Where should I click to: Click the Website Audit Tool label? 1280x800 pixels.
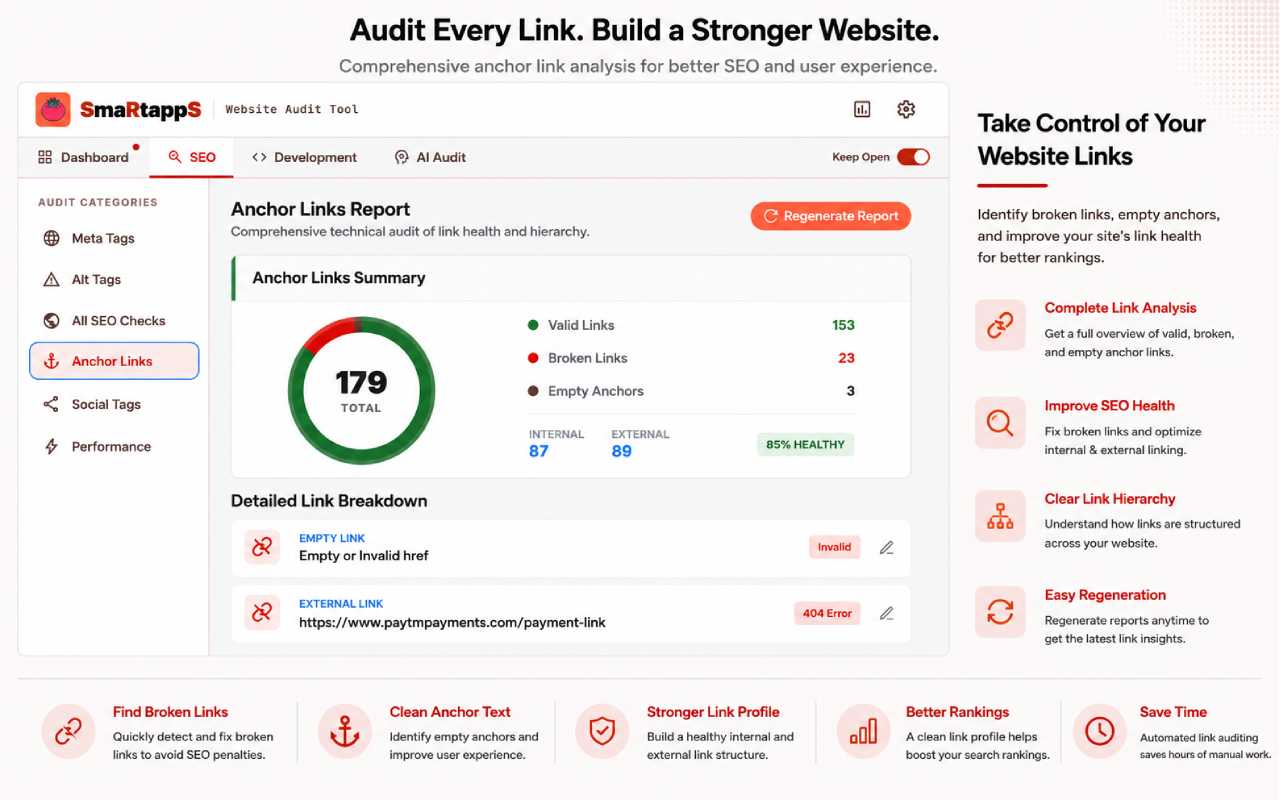click(292, 109)
